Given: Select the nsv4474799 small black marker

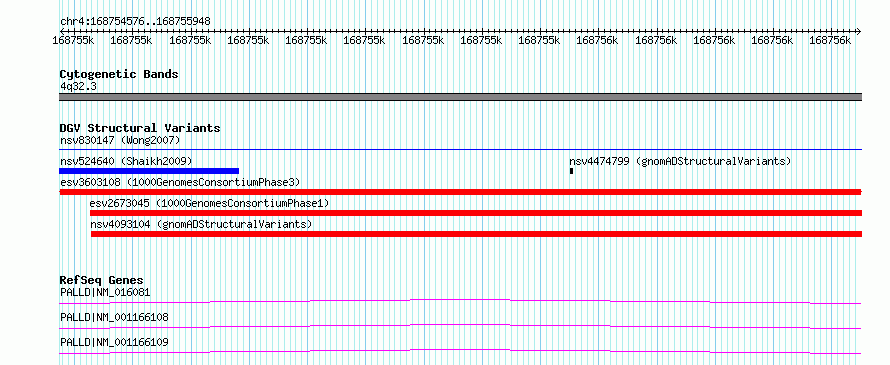Looking at the screenshot, I should tap(571, 171).
